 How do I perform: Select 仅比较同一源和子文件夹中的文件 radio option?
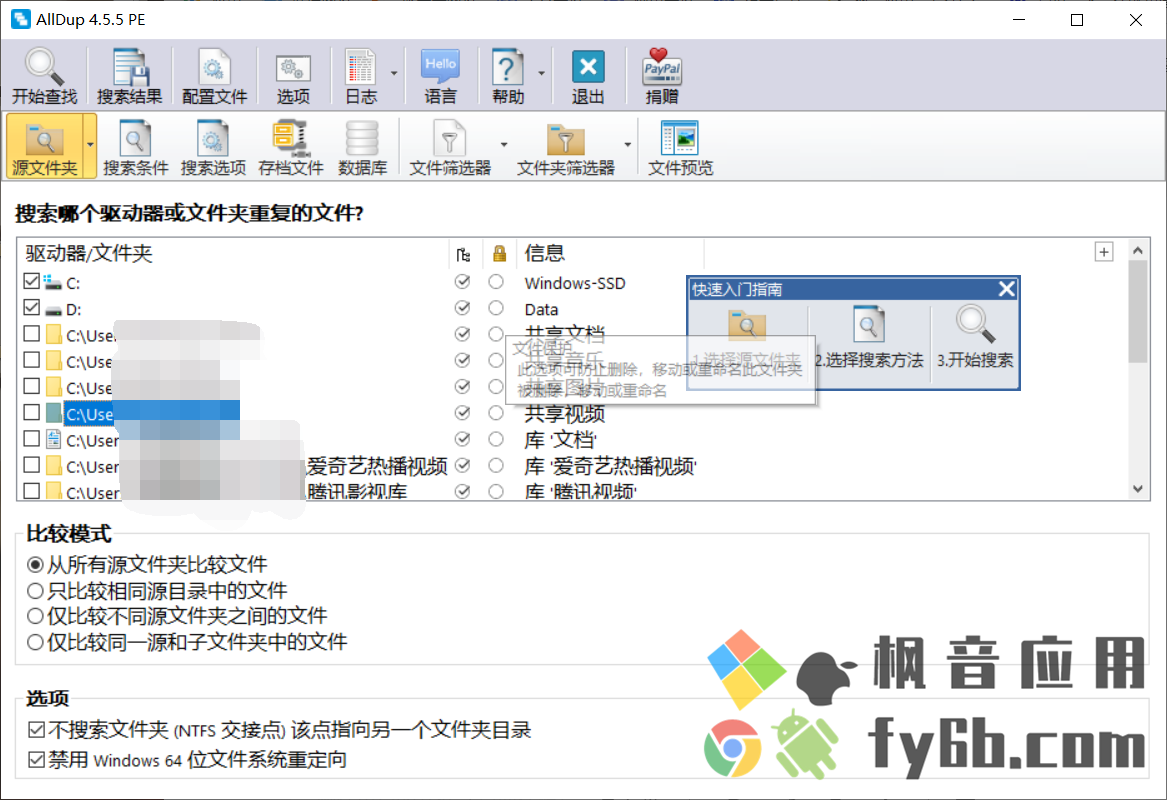point(35,641)
